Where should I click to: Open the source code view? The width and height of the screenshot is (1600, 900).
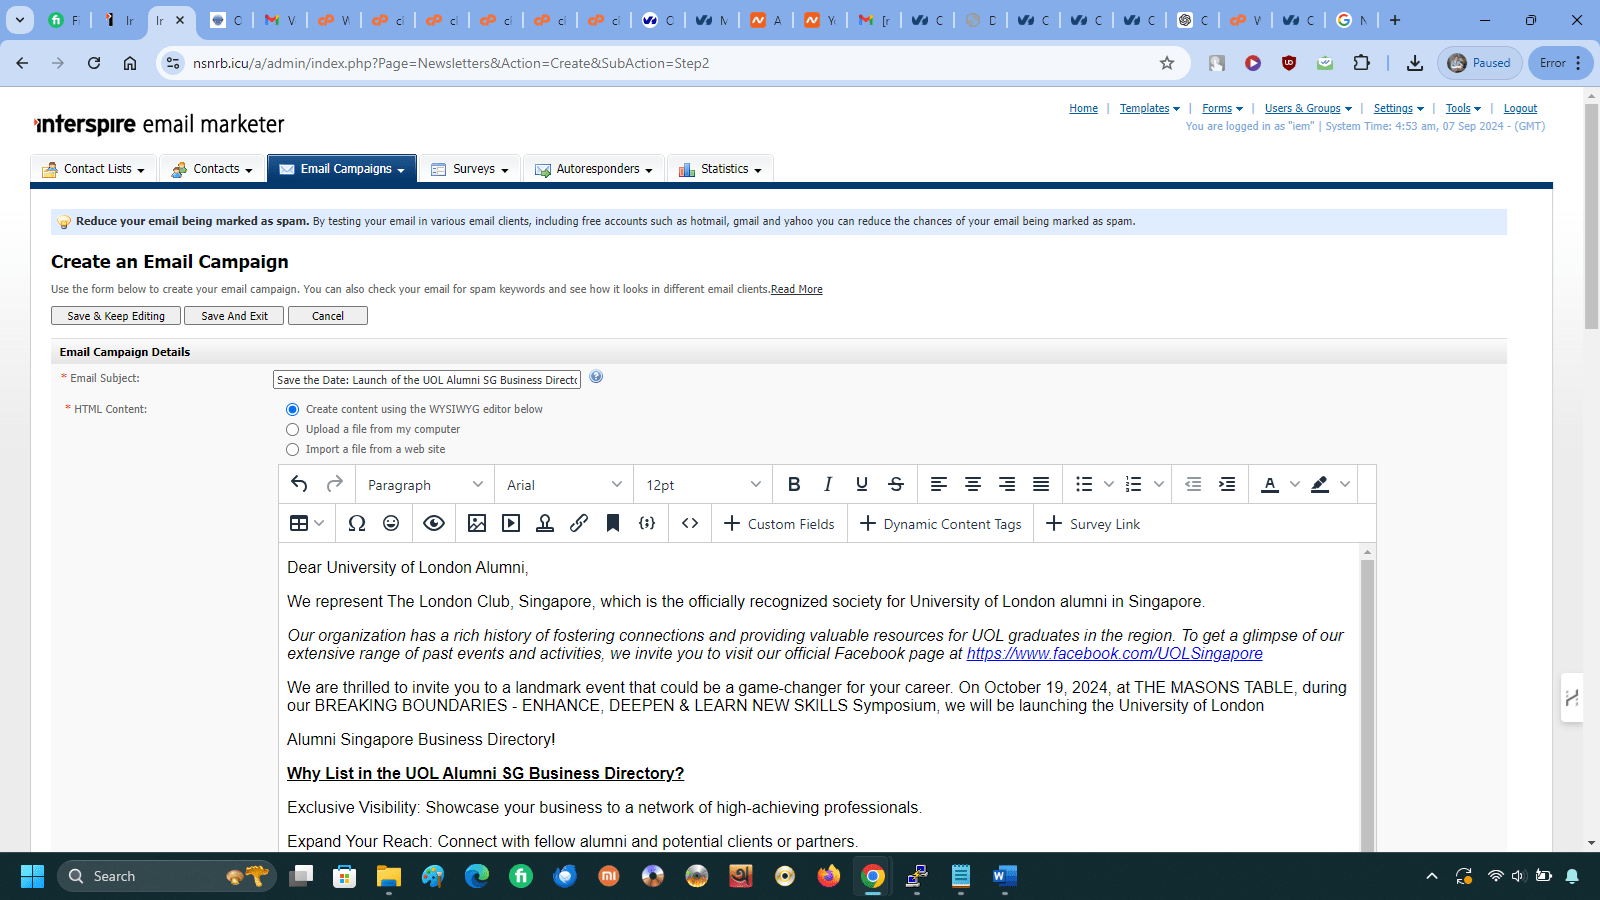click(x=690, y=523)
